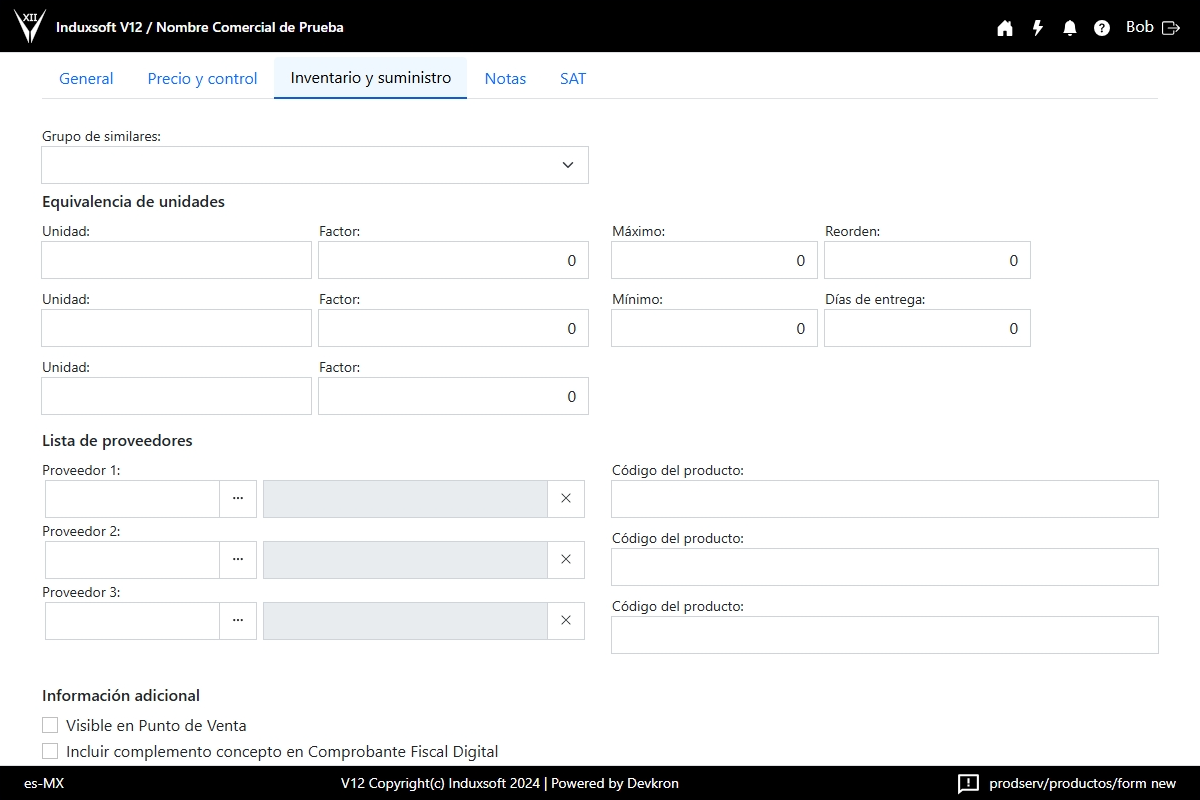This screenshot has width=1200, height=800.
Task: Open the lightning bolt quick actions icon
Action: pyautogui.click(x=1038, y=28)
